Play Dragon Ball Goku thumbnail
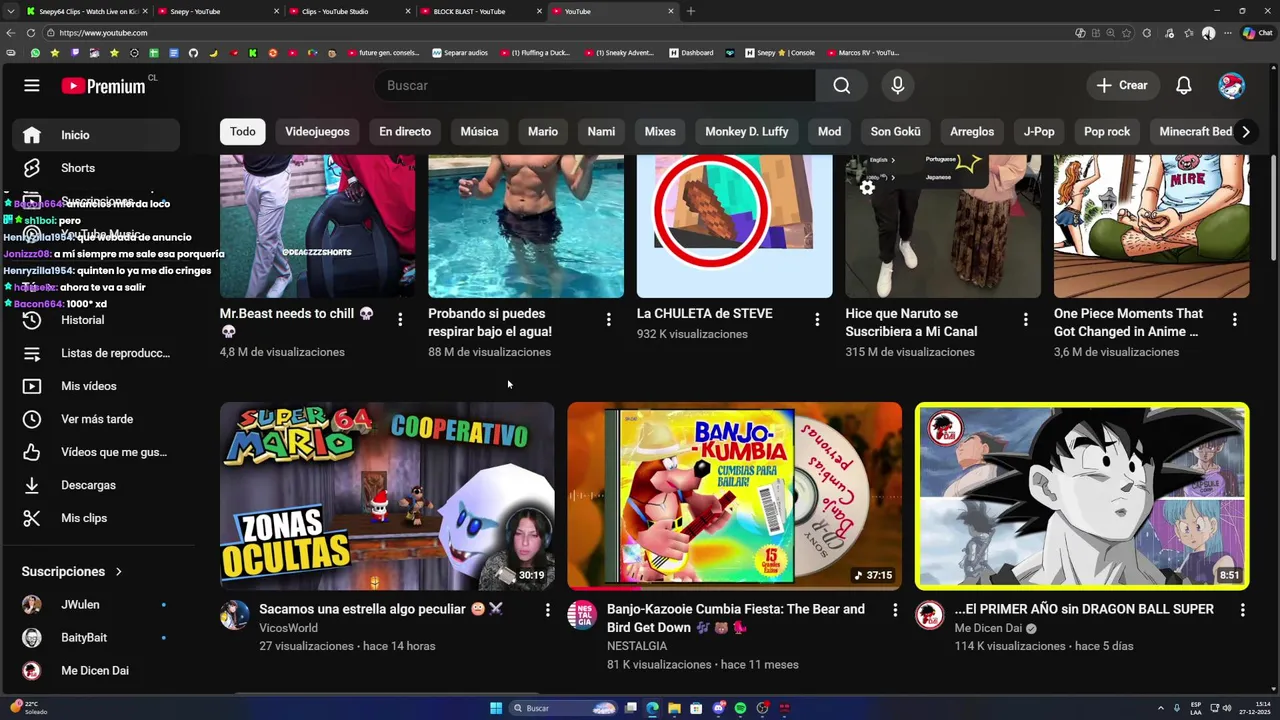Viewport: 1280px width, 720px height. point(1082,496)
